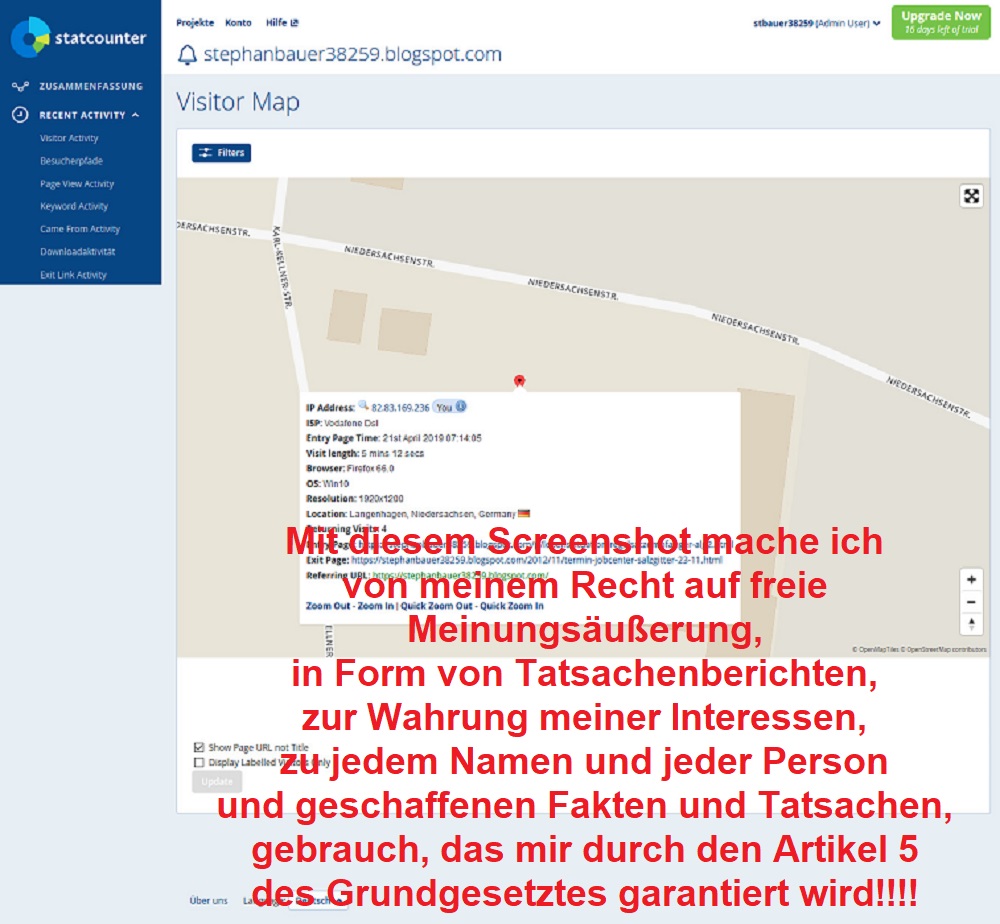Screen dimensions: 1000x924
Task: Open the Konto menu
Action: tap(239, 22)
